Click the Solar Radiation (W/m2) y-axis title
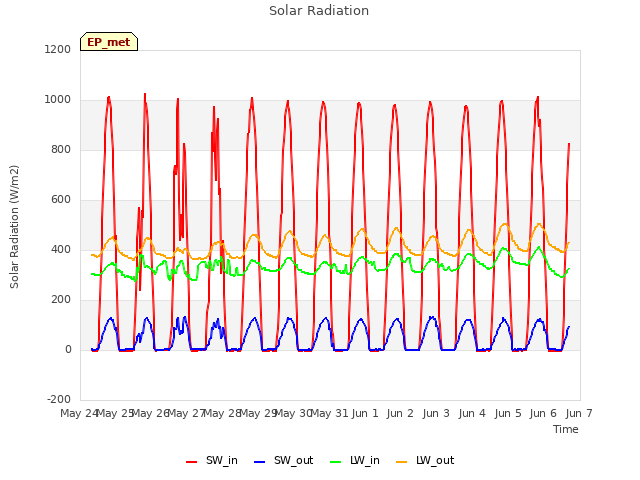The width and height of the screenshot is (640, 480). [x=14, y=227]
